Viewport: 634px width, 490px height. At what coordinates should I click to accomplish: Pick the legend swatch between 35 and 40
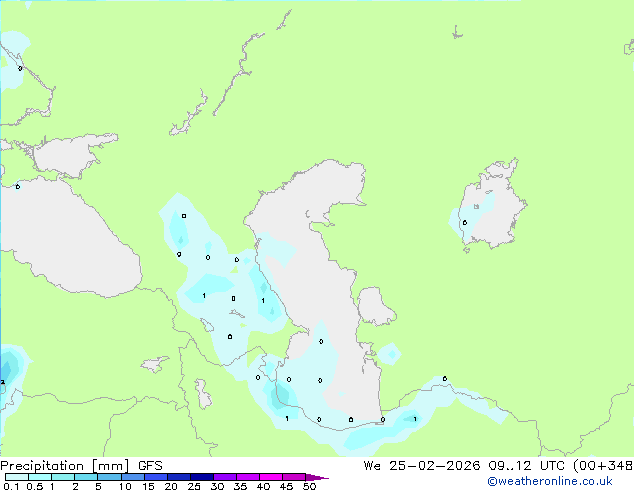[248, 477]
